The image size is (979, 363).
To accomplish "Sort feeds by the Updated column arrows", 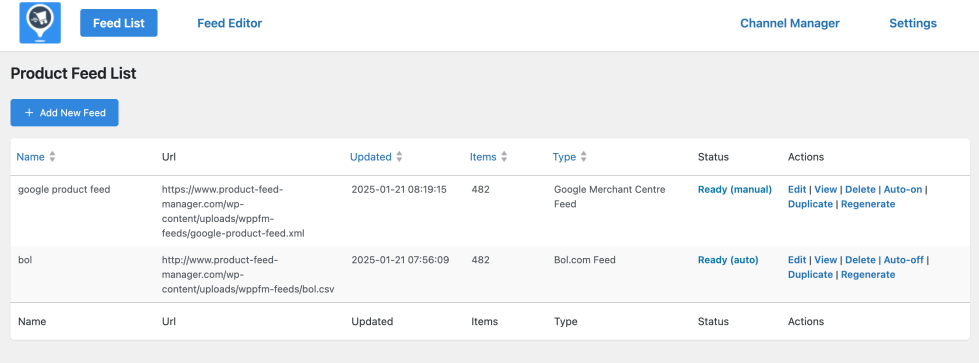I will (399, 157).
